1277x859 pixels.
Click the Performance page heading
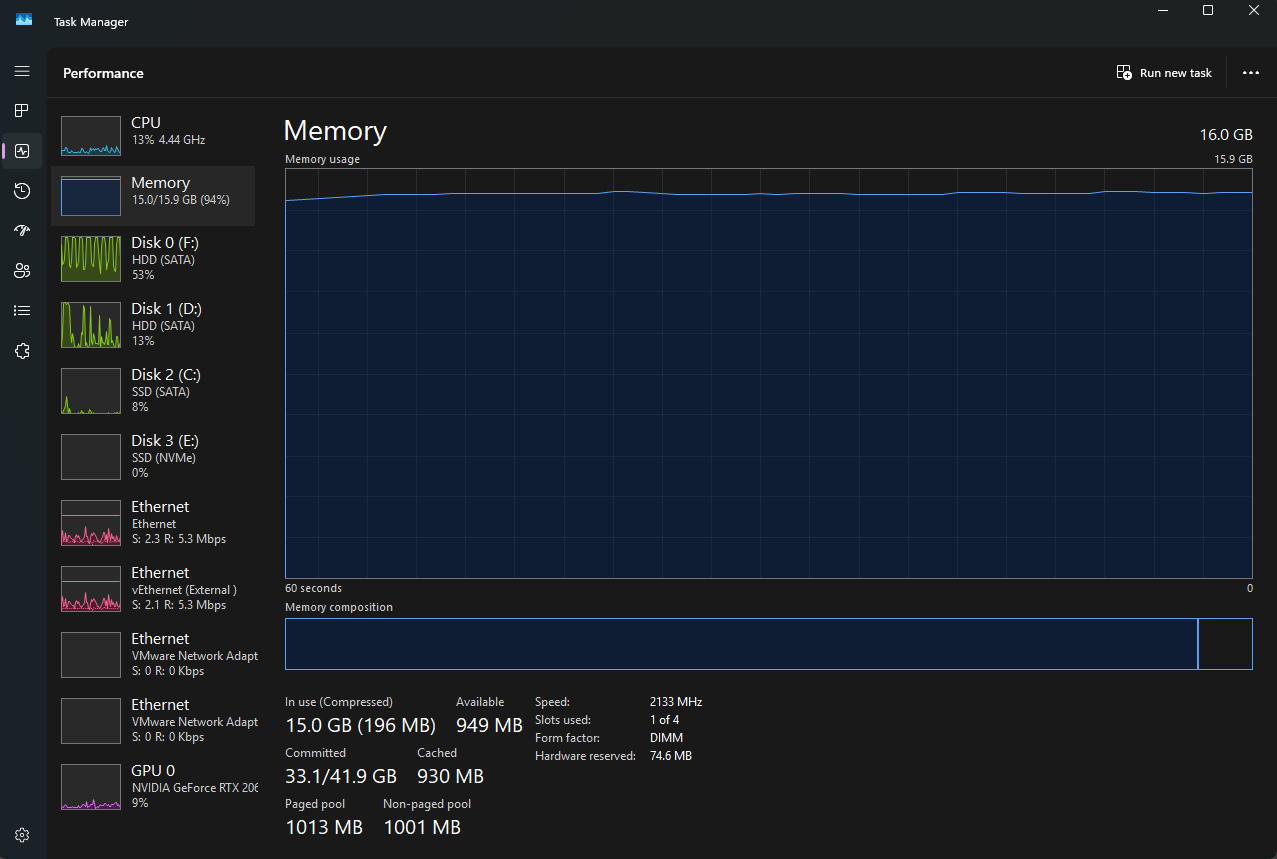coord(103,73)
